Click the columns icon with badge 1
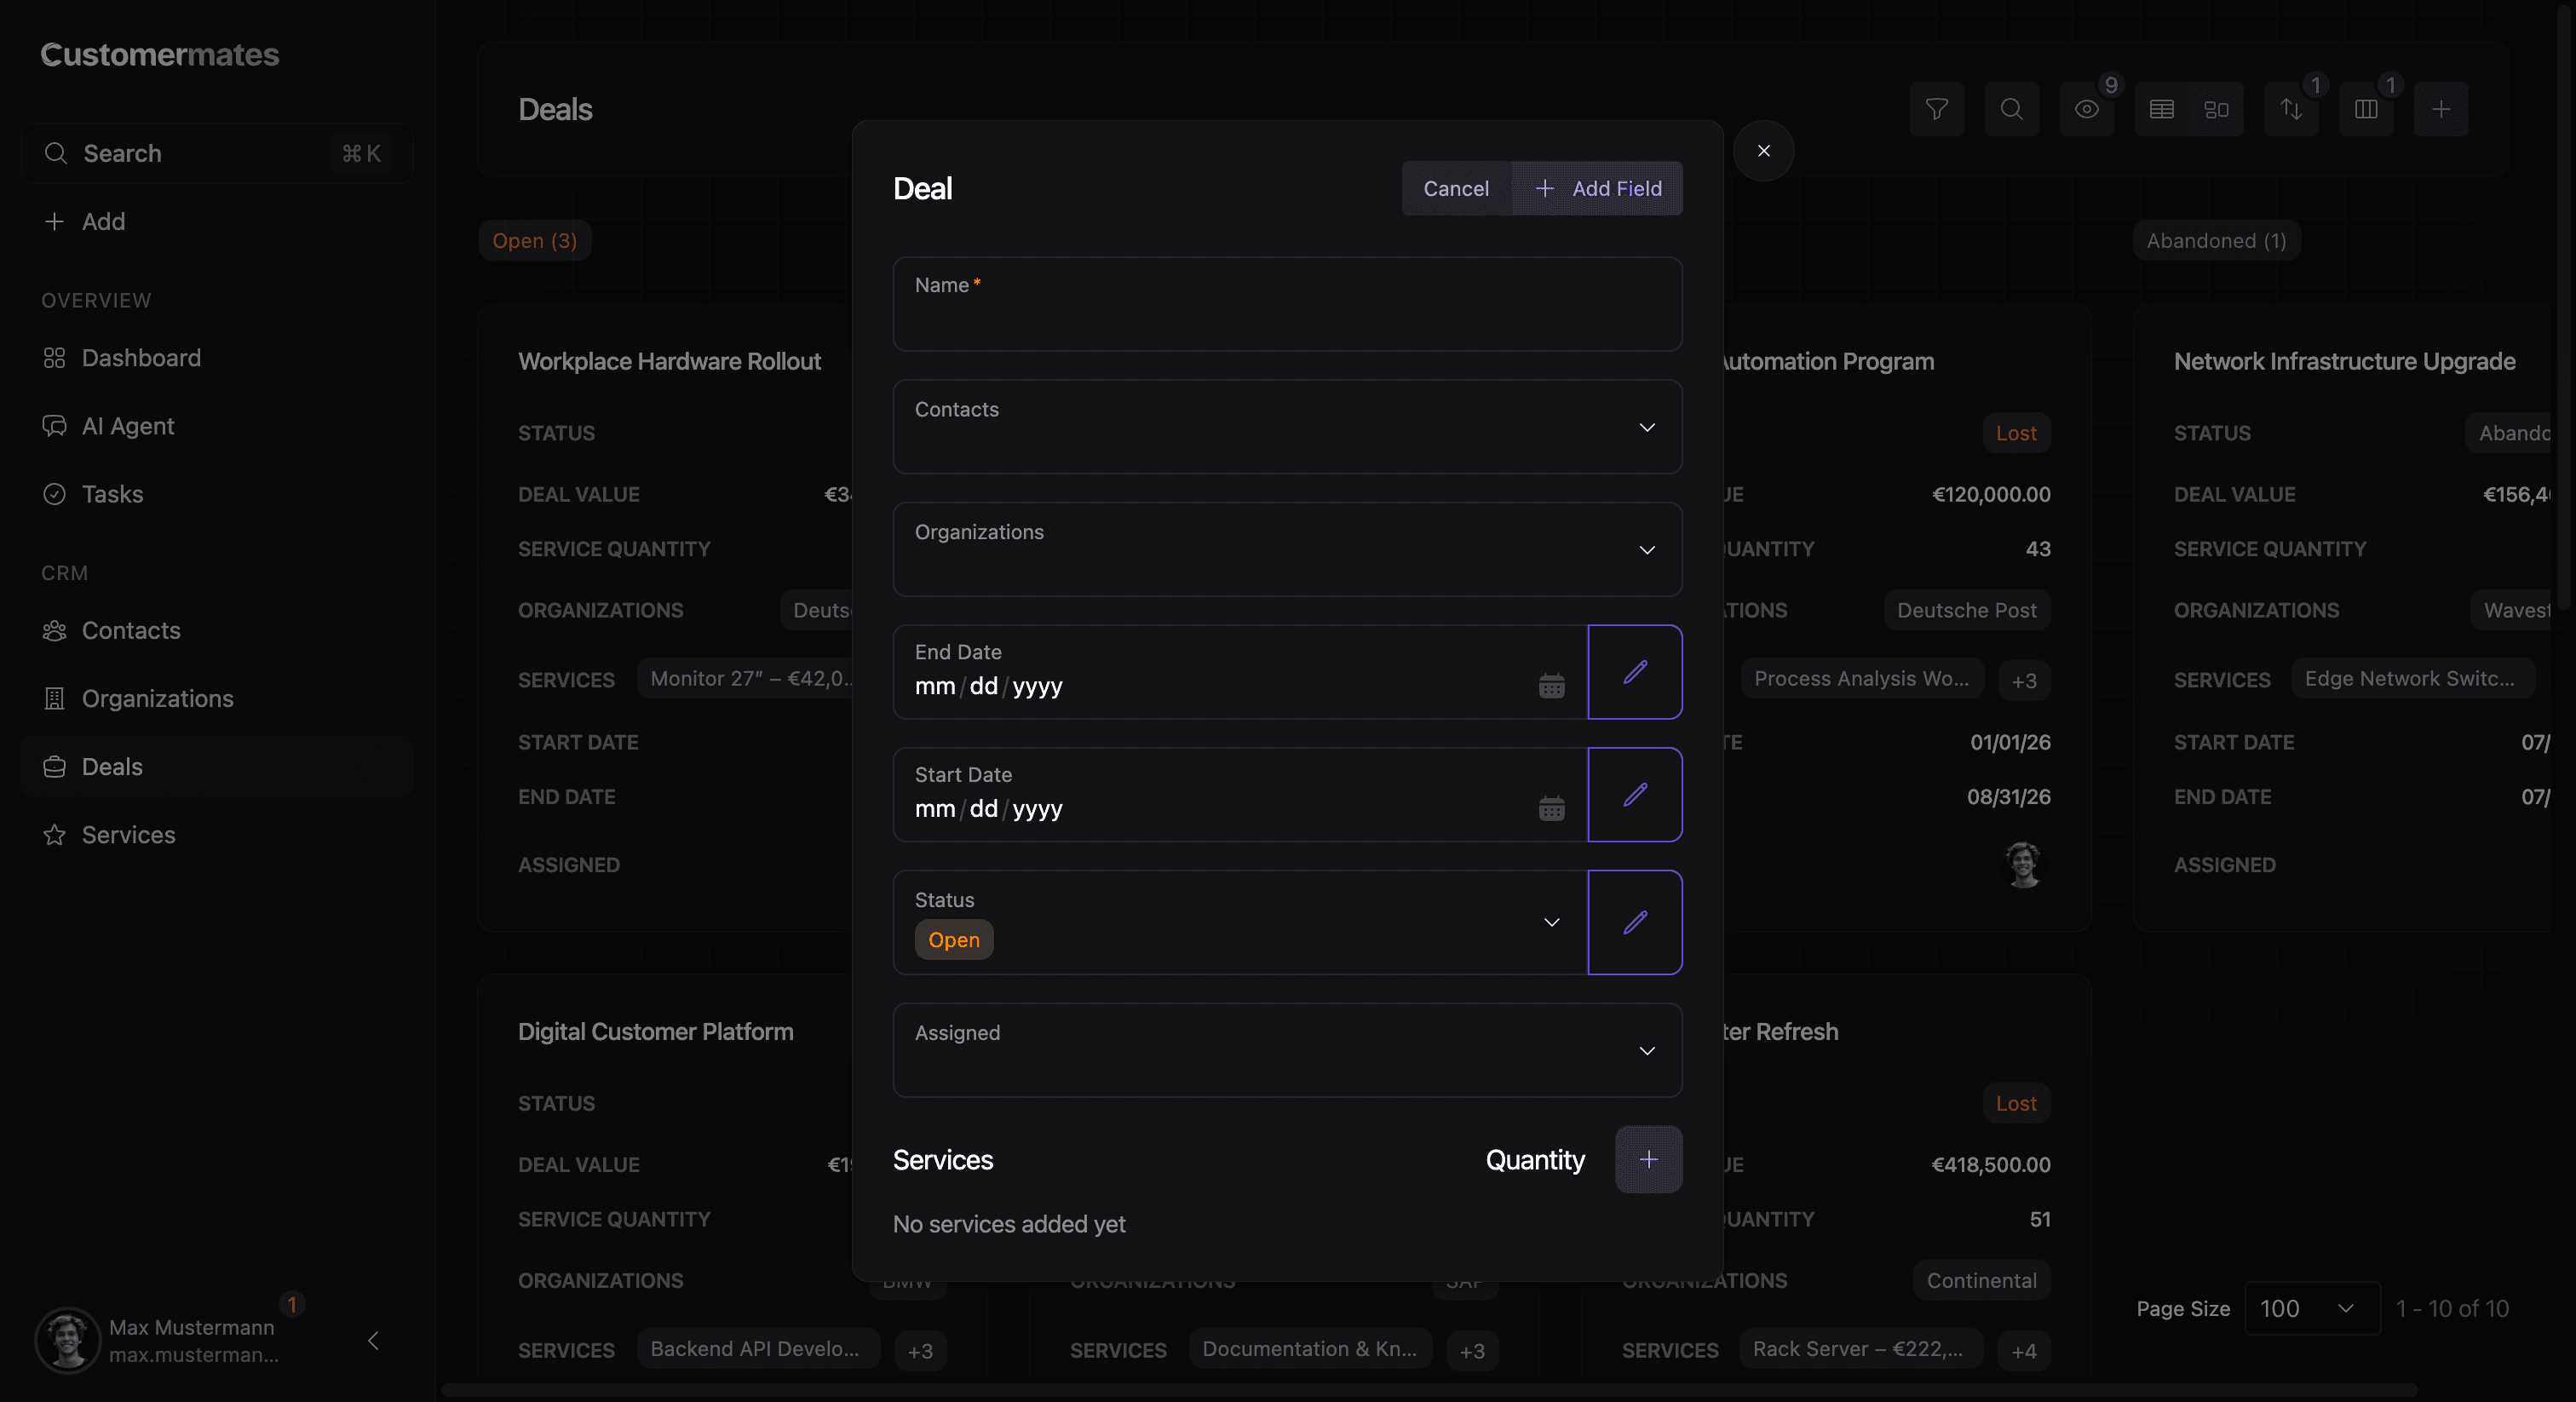Viewport: 2576px width, 1402px height. pyautogui.click(x=2366, y=110)
